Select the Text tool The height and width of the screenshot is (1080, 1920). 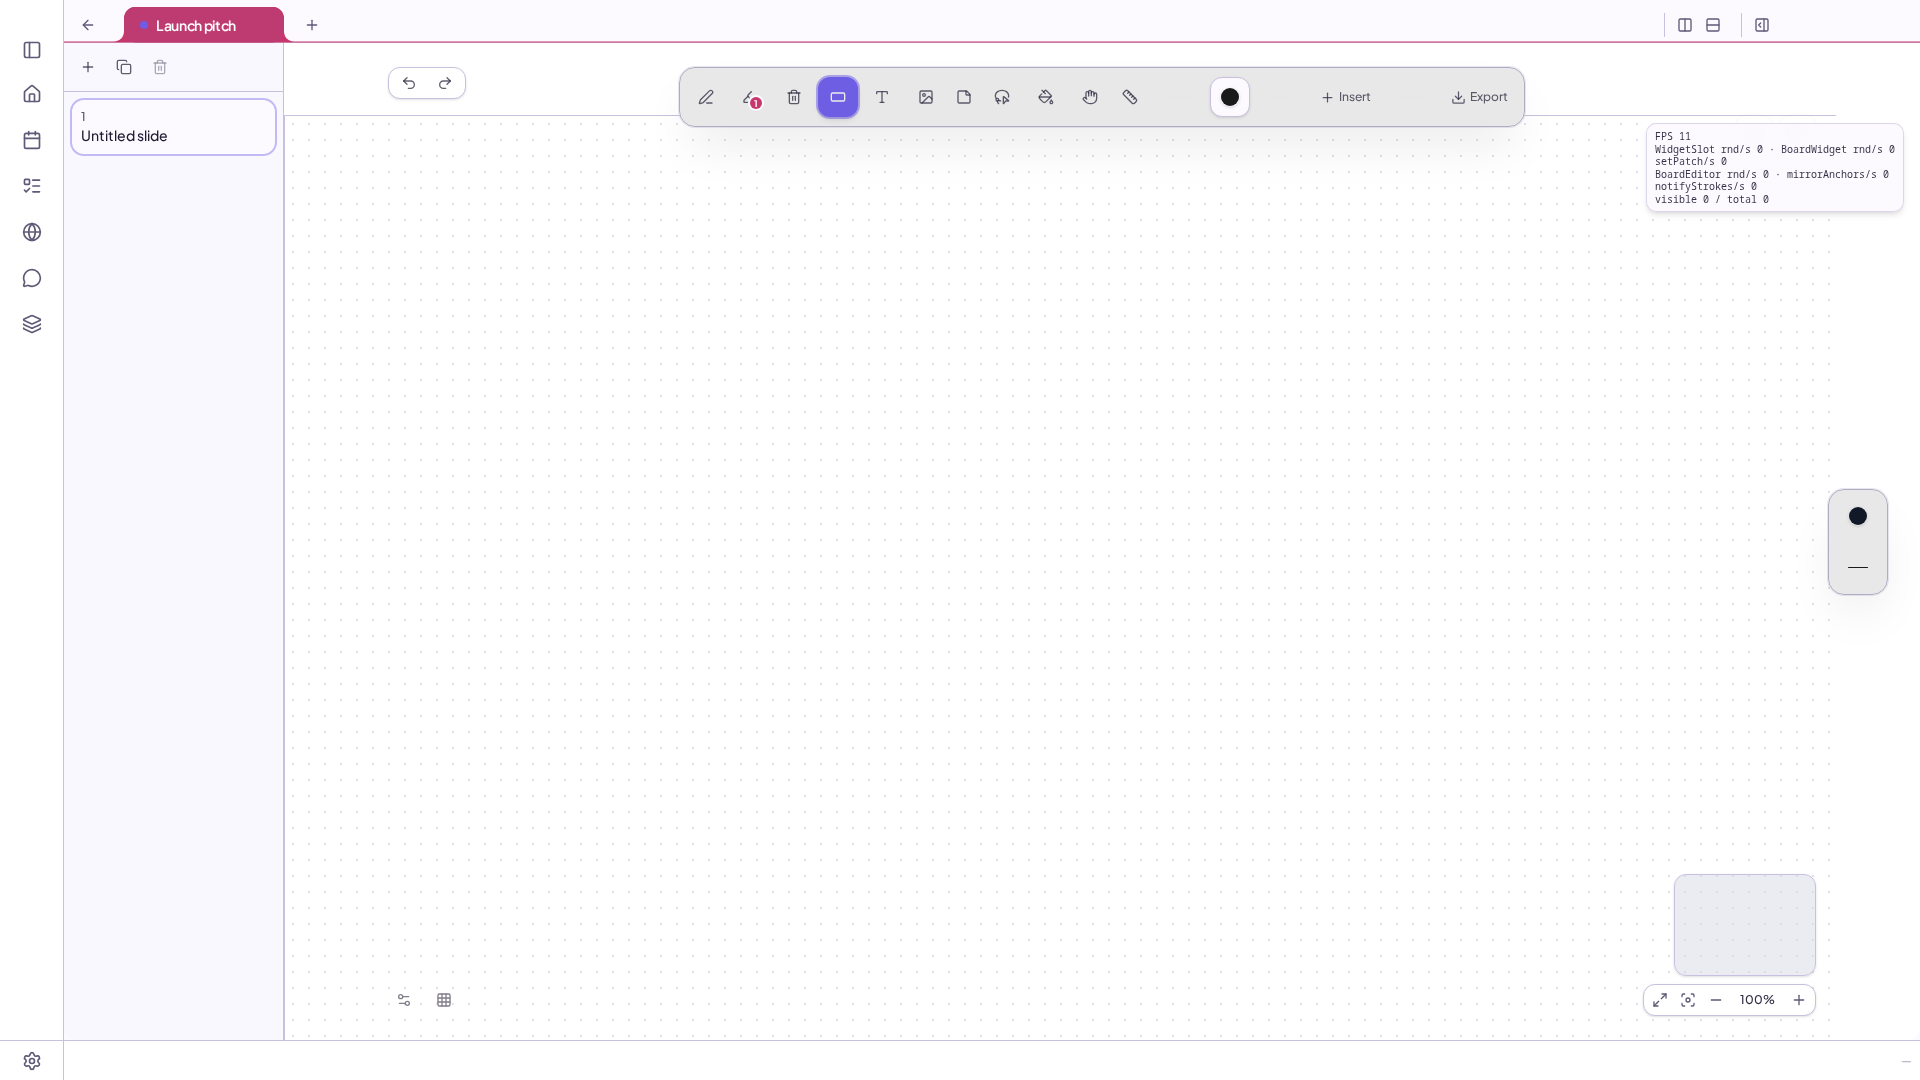(882, 97)
